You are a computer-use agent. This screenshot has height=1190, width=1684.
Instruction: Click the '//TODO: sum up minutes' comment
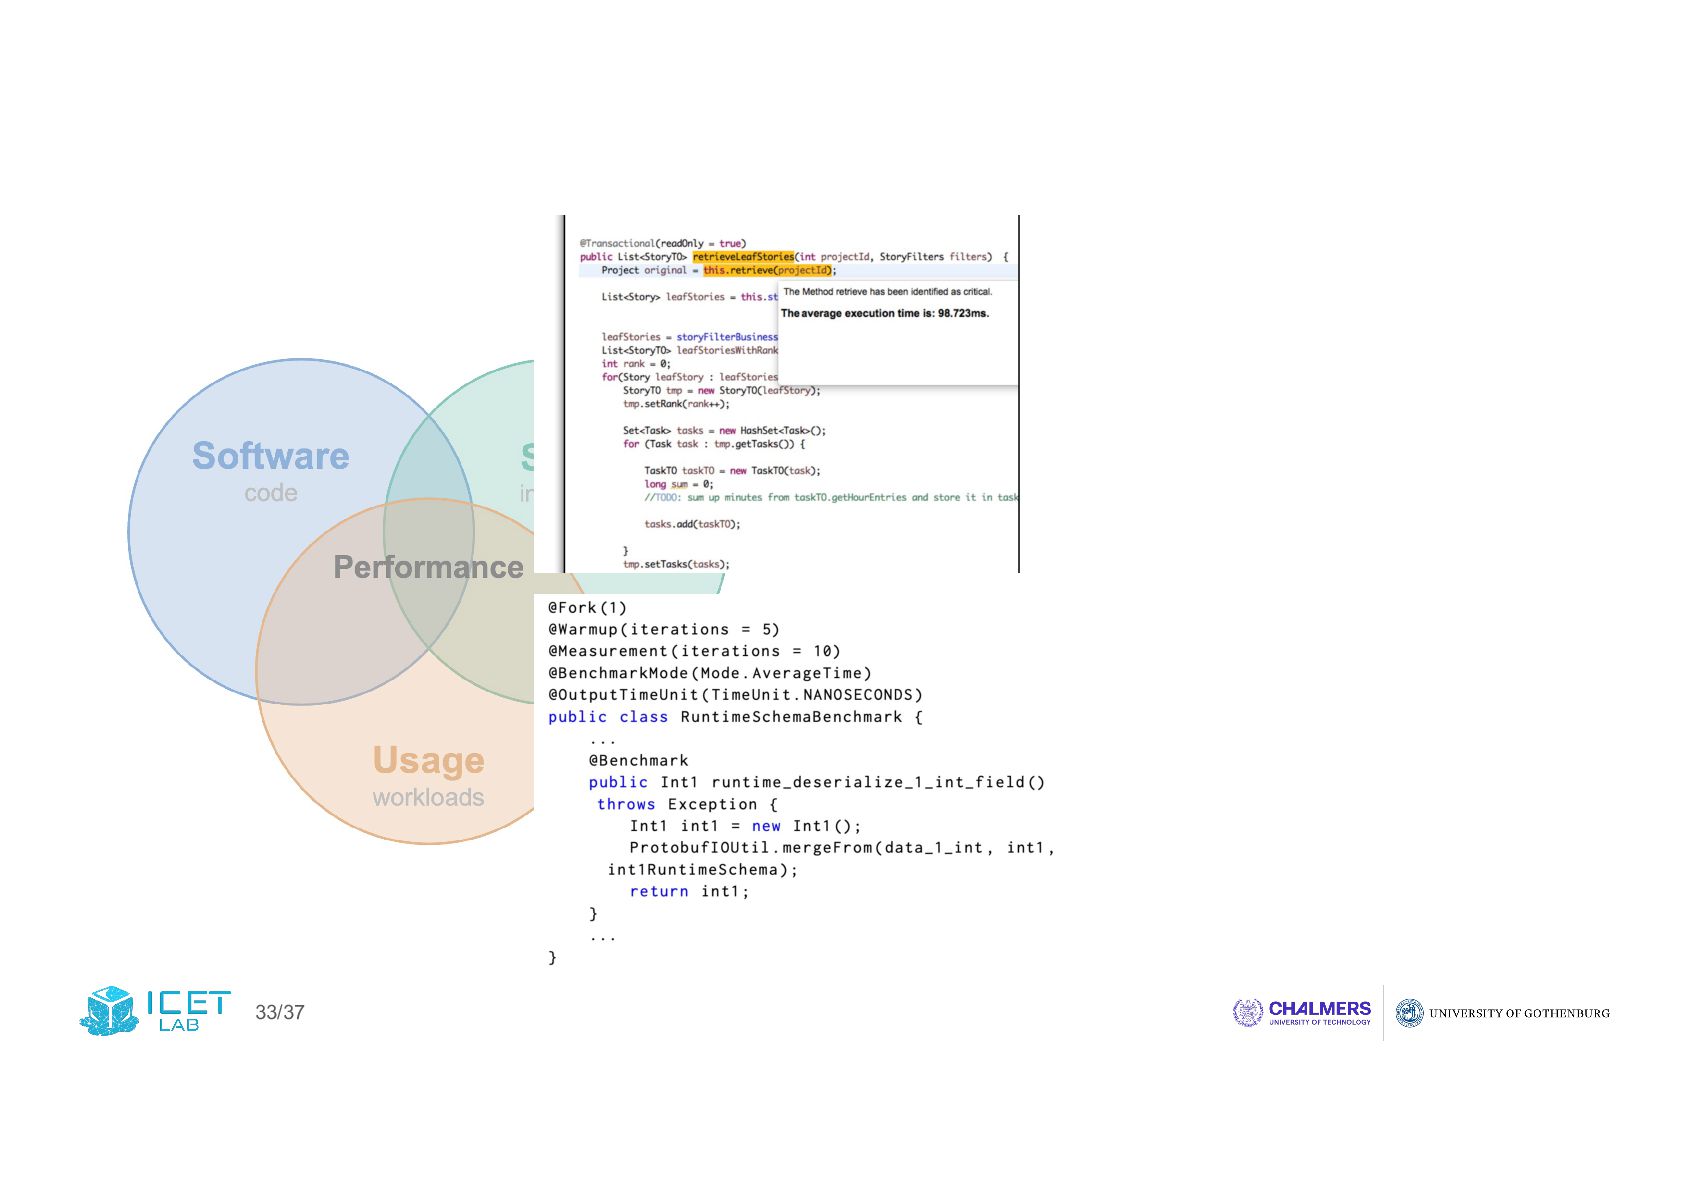point(832,497)
